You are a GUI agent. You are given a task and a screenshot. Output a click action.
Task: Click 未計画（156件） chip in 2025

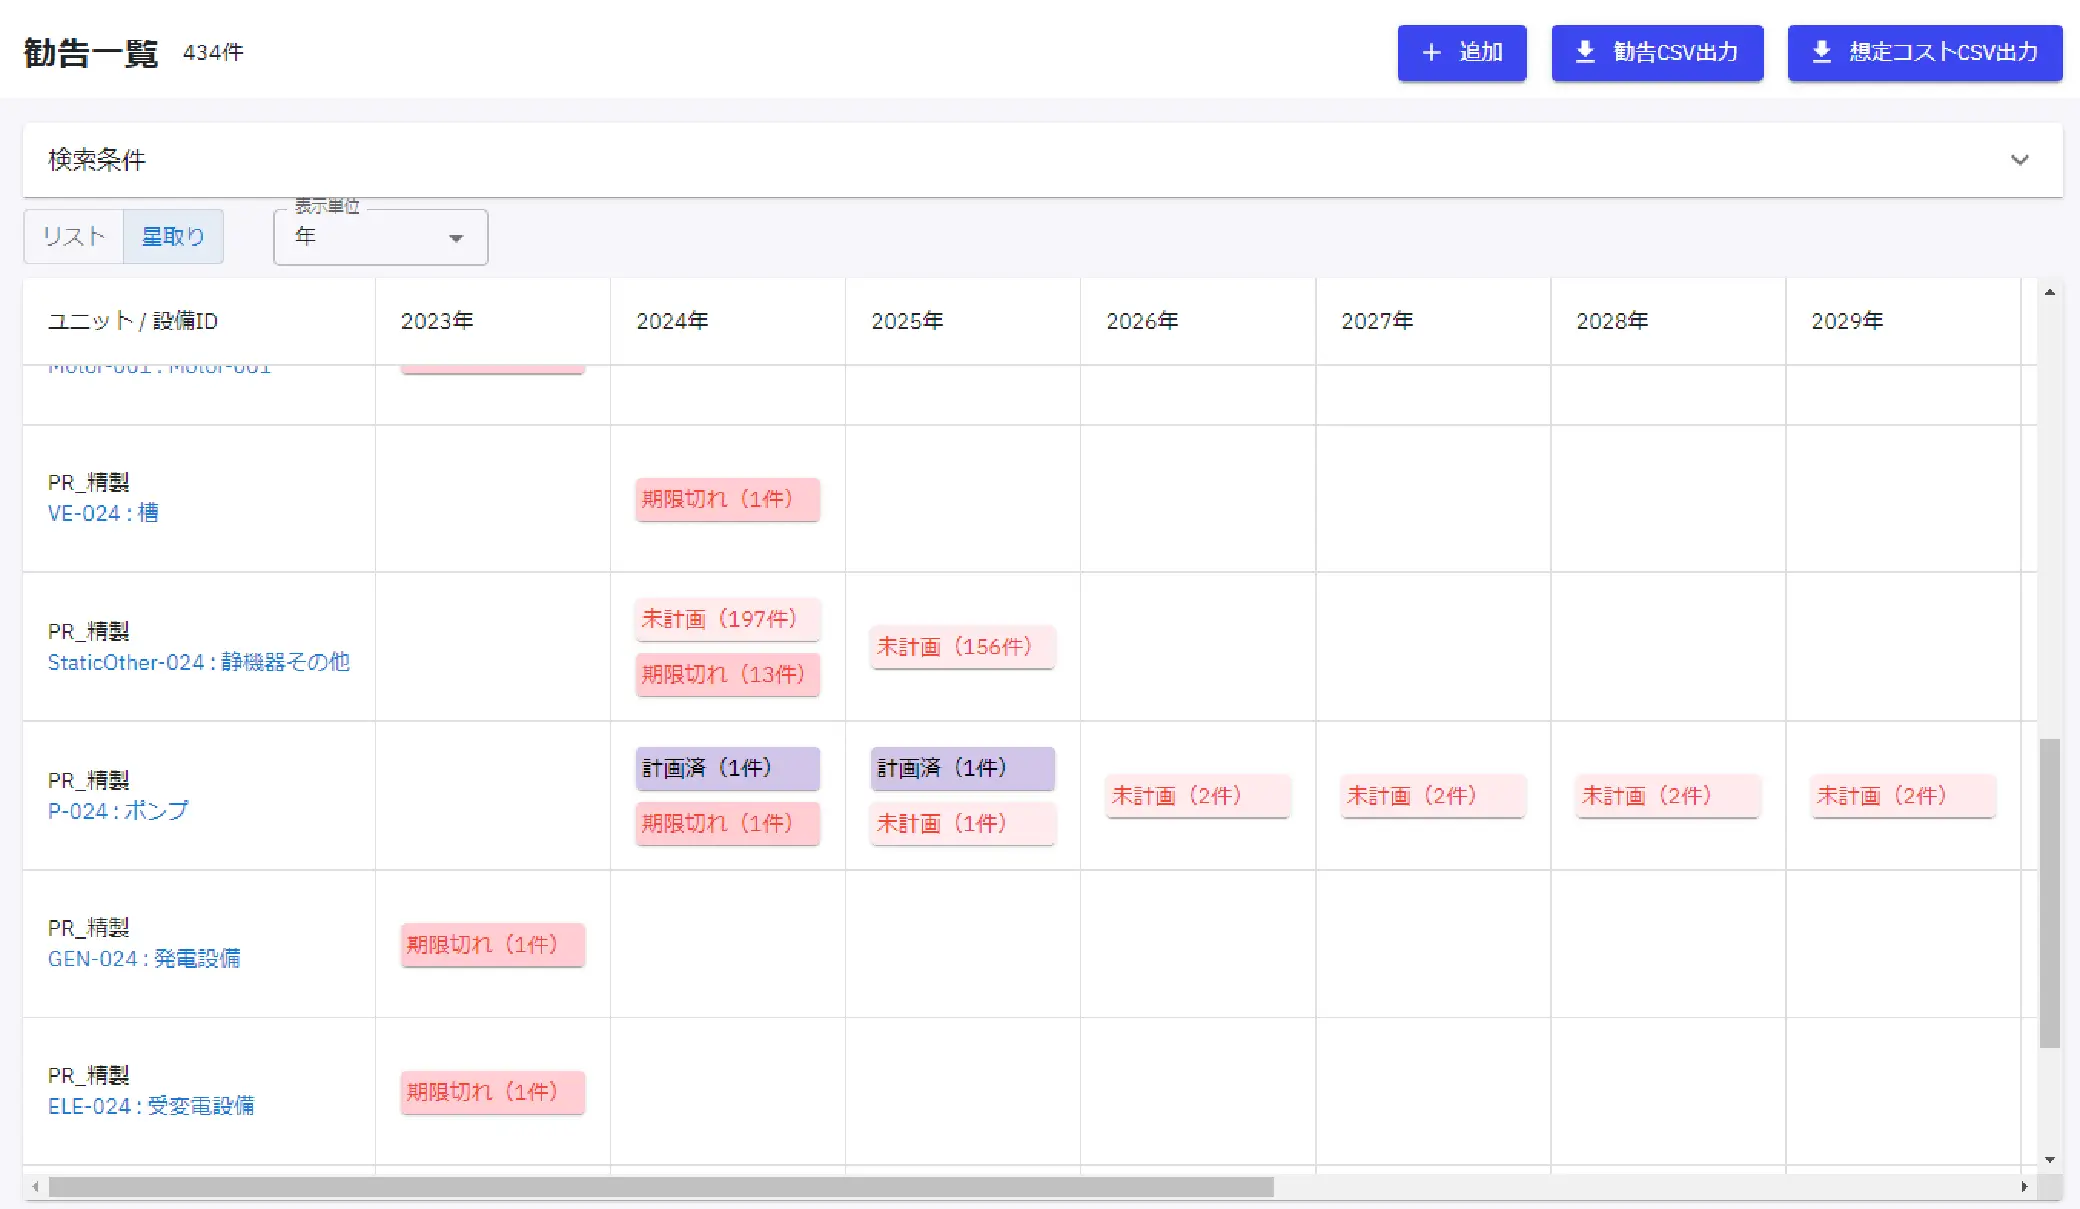962,647
